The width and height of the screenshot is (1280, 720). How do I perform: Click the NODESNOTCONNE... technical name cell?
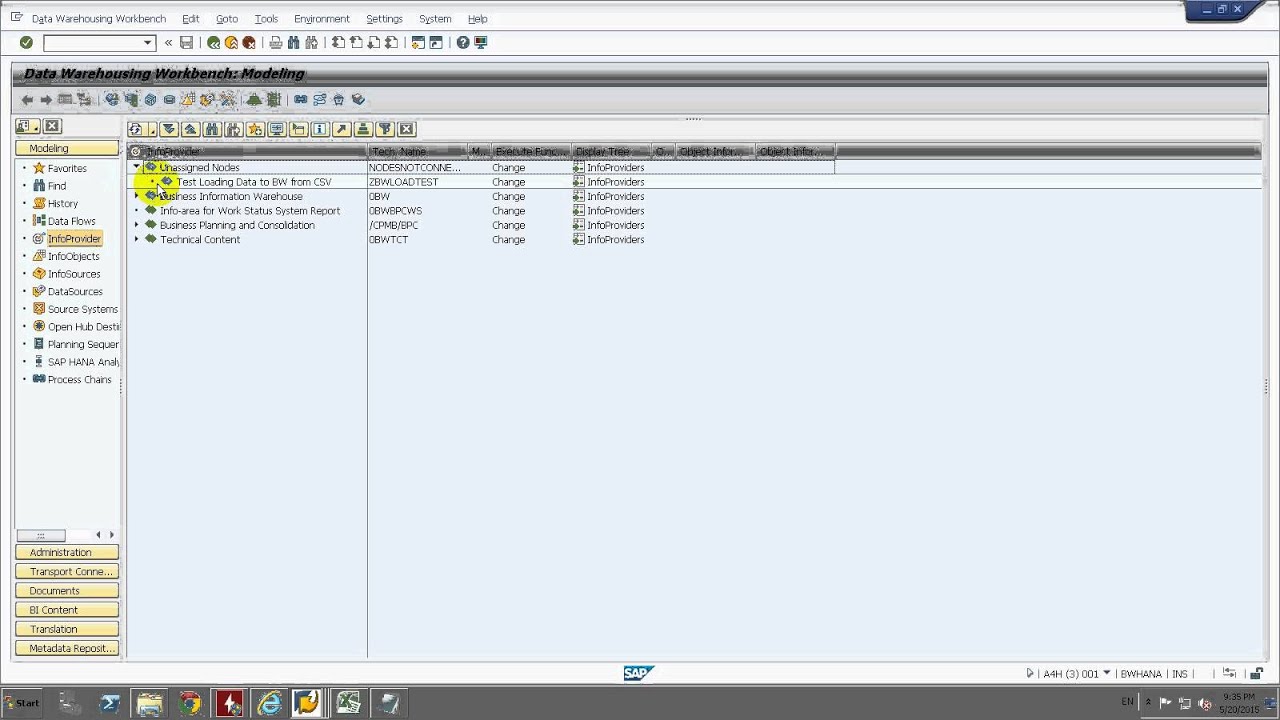pyautogui.click(x=414, y=168)
